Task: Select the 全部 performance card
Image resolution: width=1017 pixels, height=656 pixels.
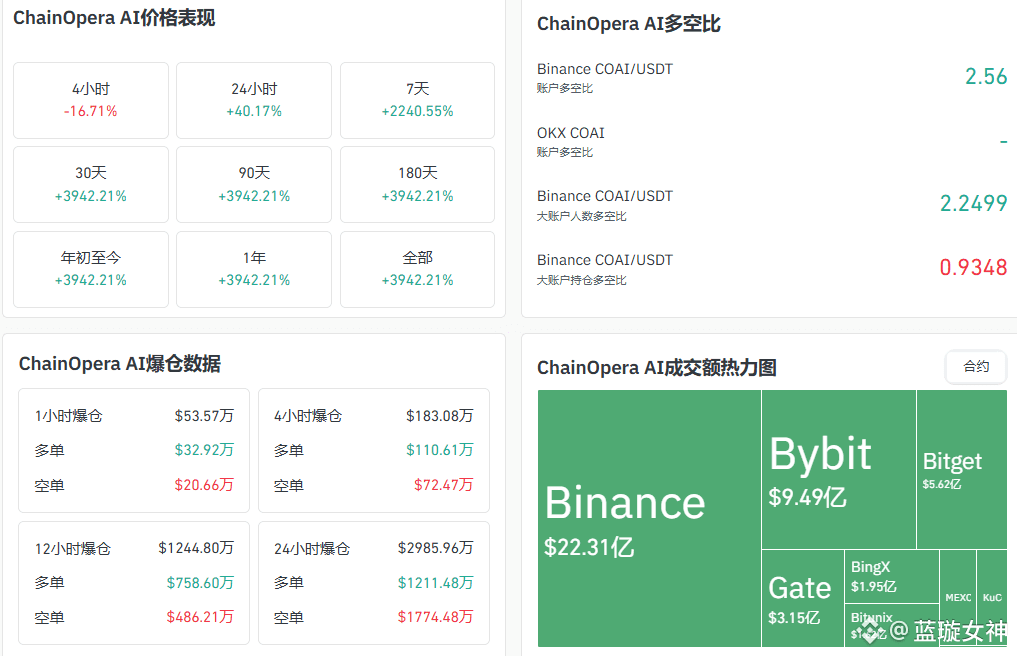Action: (x=417, y=268)
